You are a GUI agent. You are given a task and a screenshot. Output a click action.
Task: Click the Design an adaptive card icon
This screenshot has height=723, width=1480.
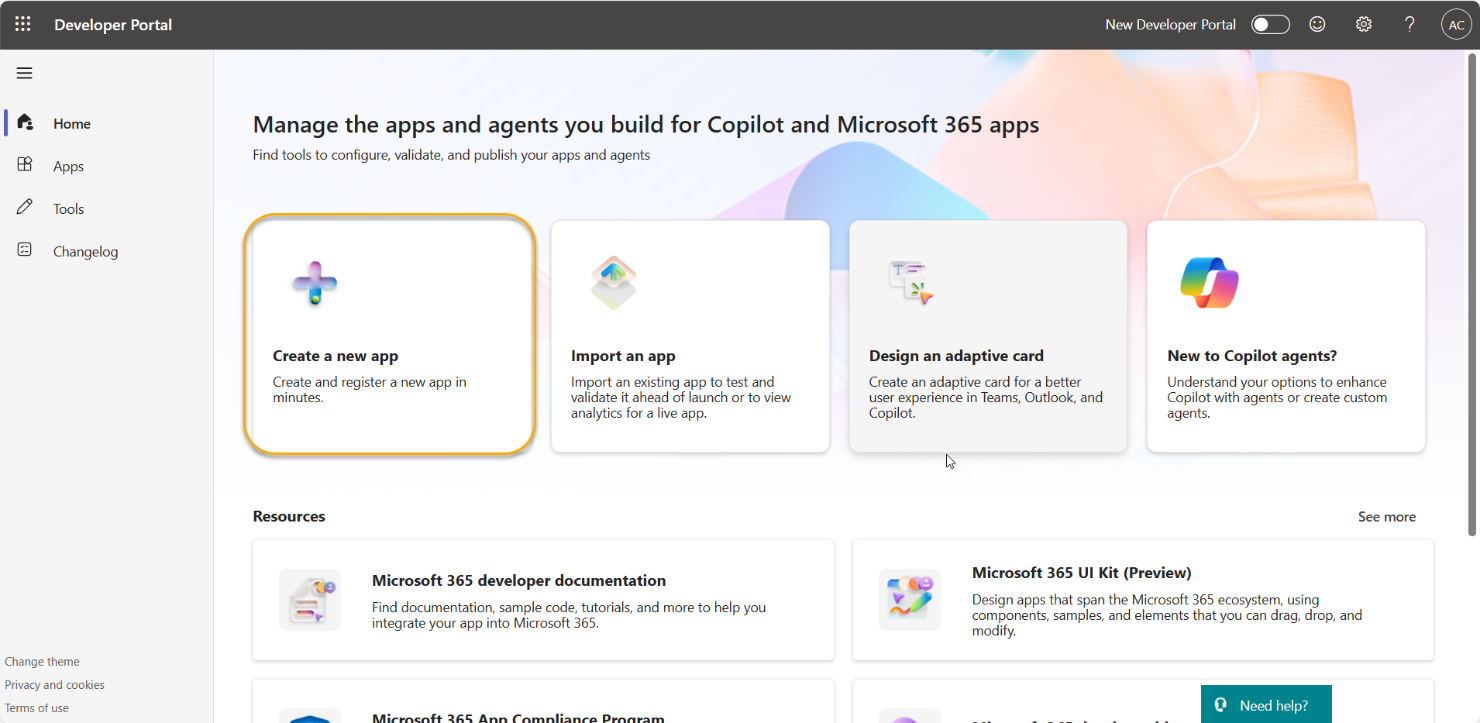(911, 282)
